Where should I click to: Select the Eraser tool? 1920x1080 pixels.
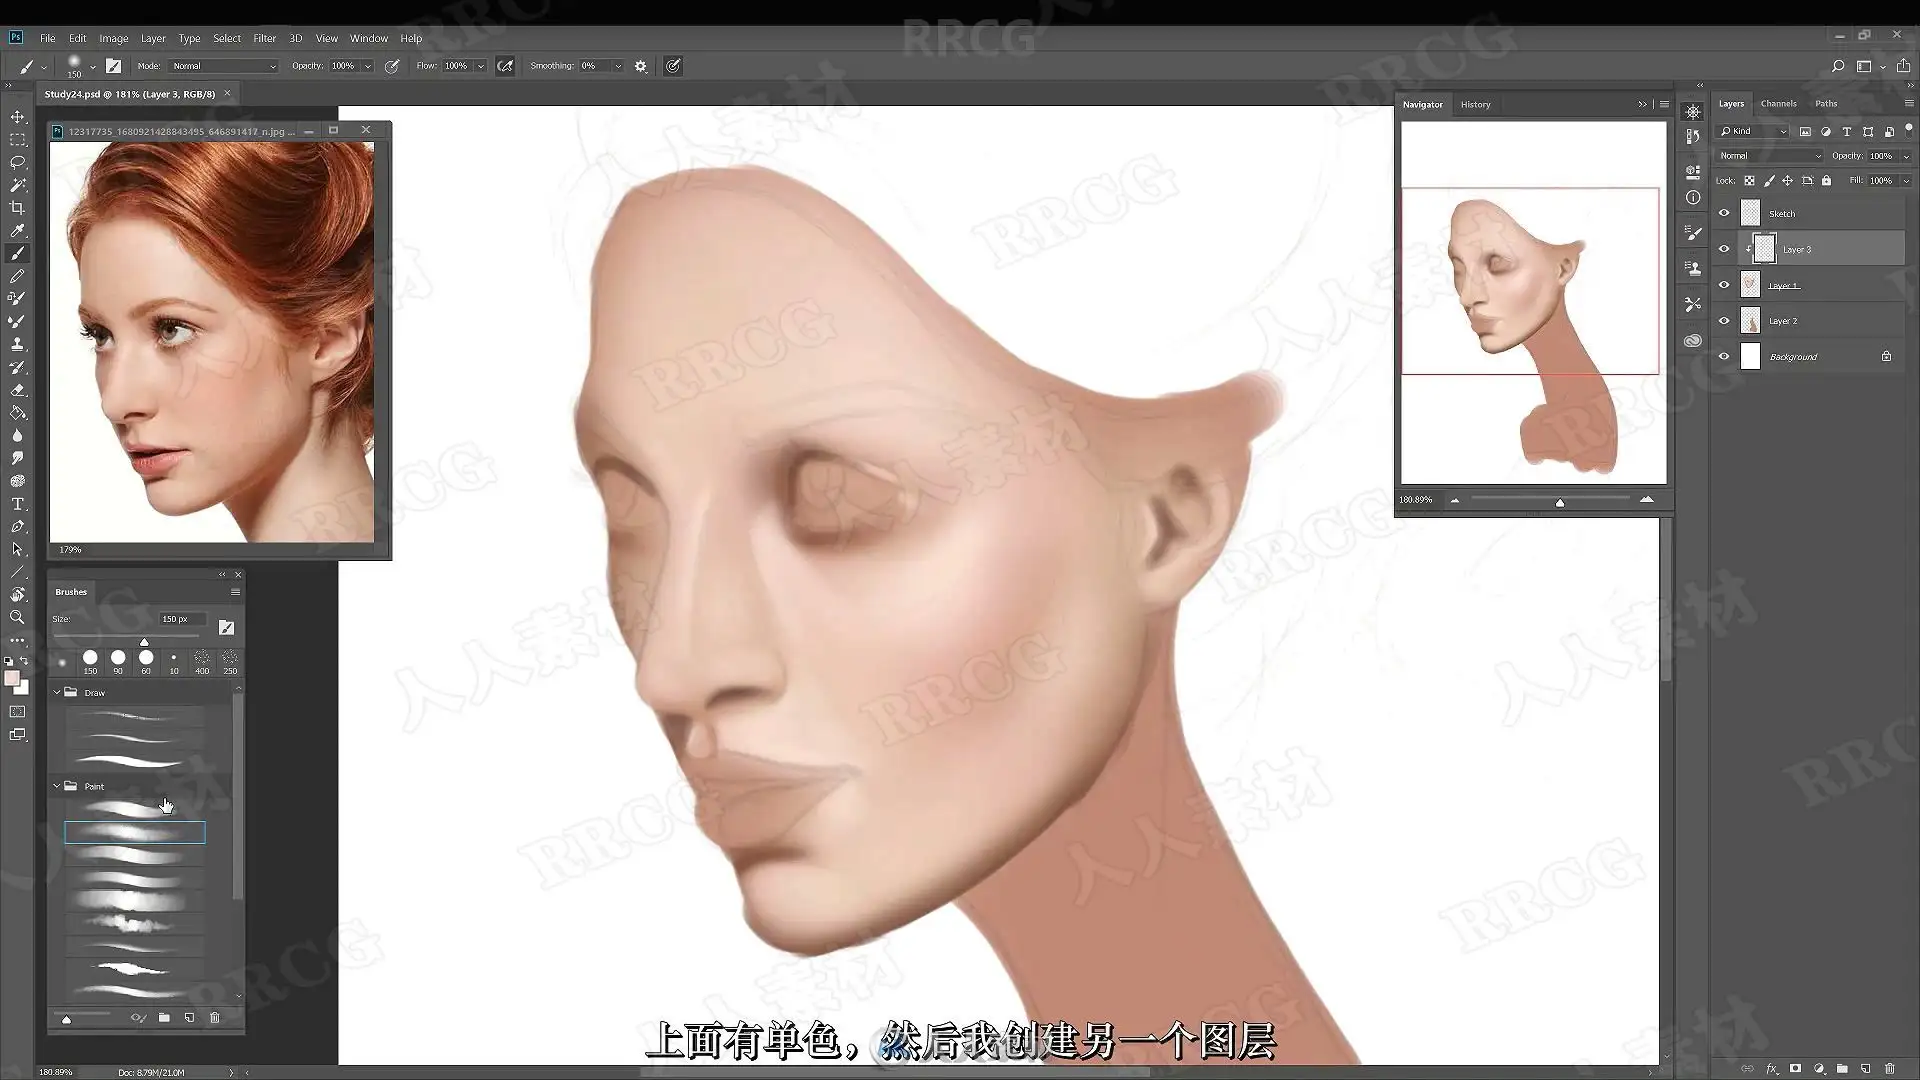tap(17, 390)
